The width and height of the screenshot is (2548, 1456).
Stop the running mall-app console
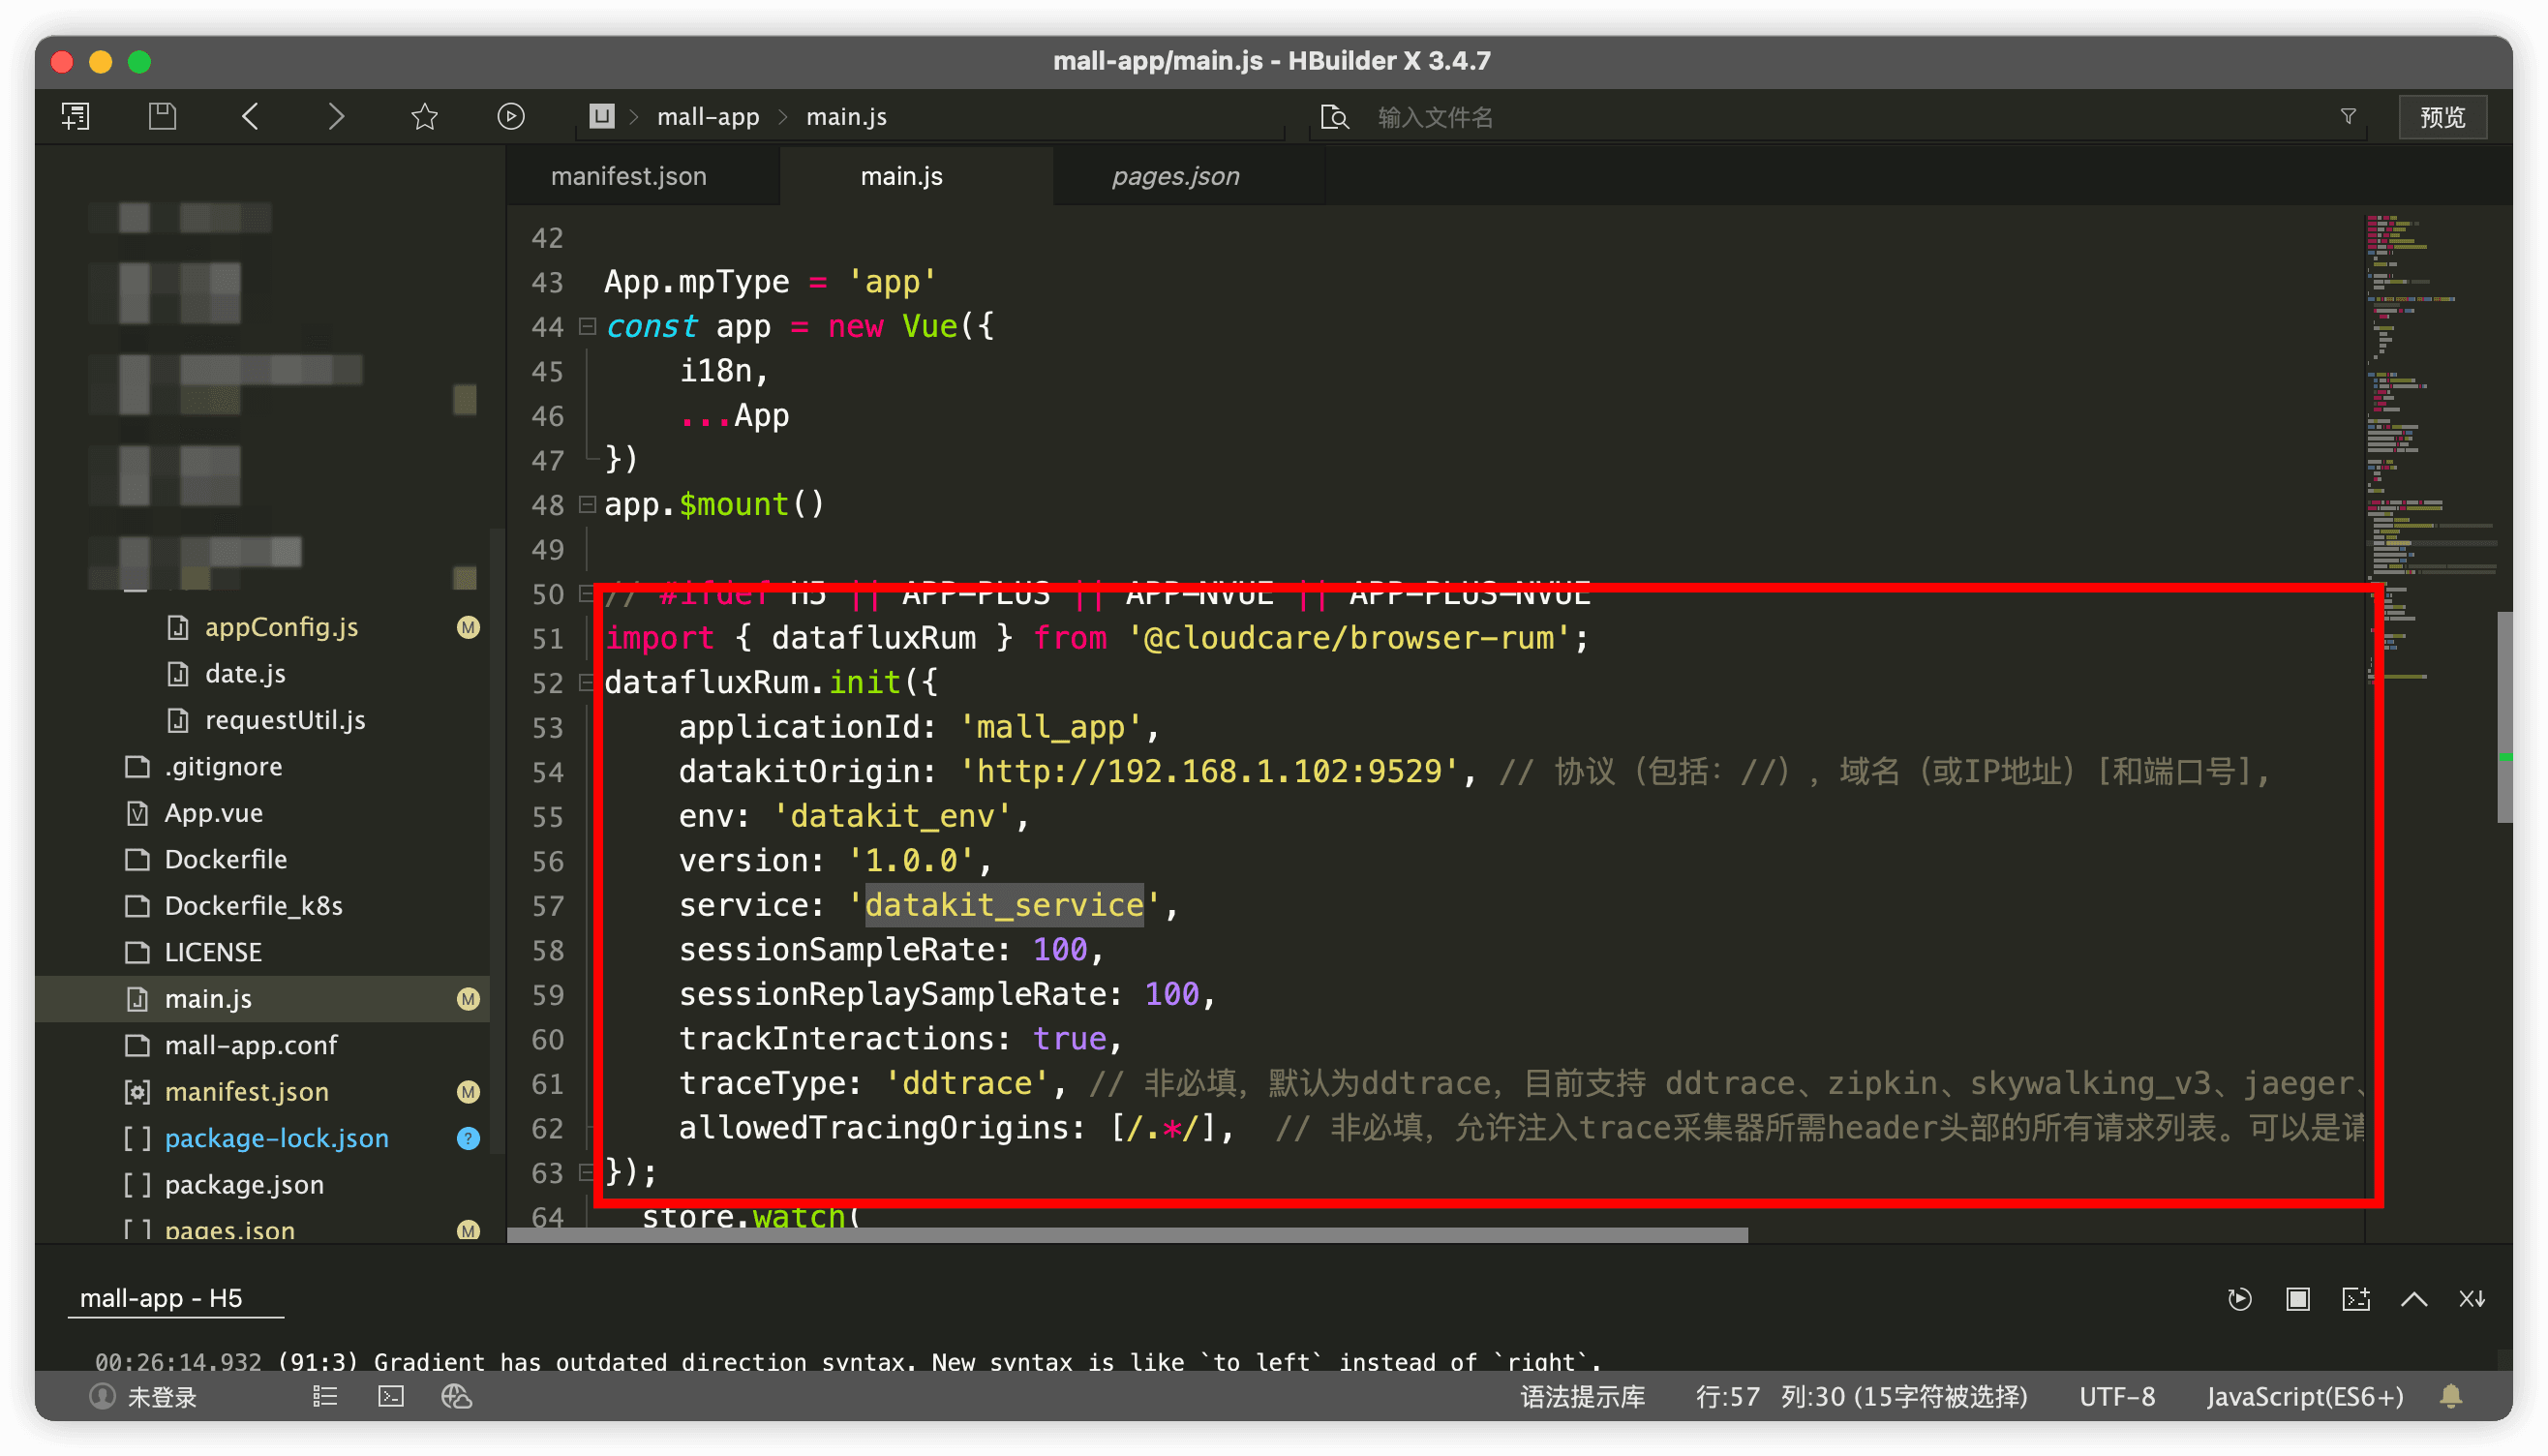click(2298, 1299)
